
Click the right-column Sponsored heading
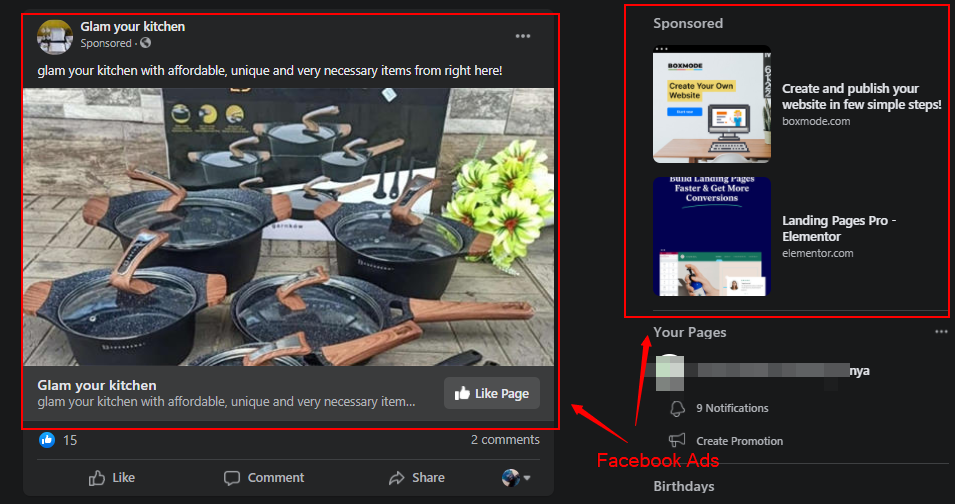[x=688, y=23]
